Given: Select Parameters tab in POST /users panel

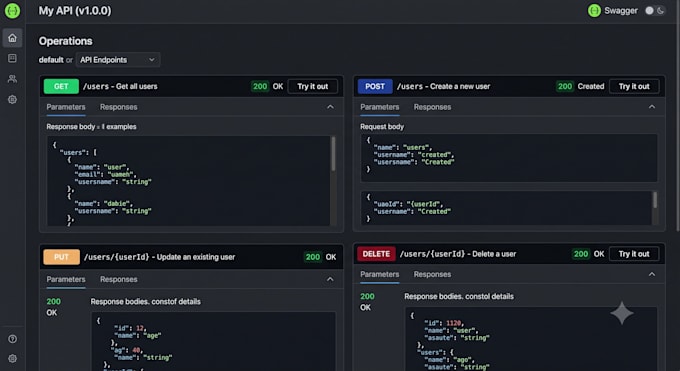Looking at the screenshot, I should point(379,107).
